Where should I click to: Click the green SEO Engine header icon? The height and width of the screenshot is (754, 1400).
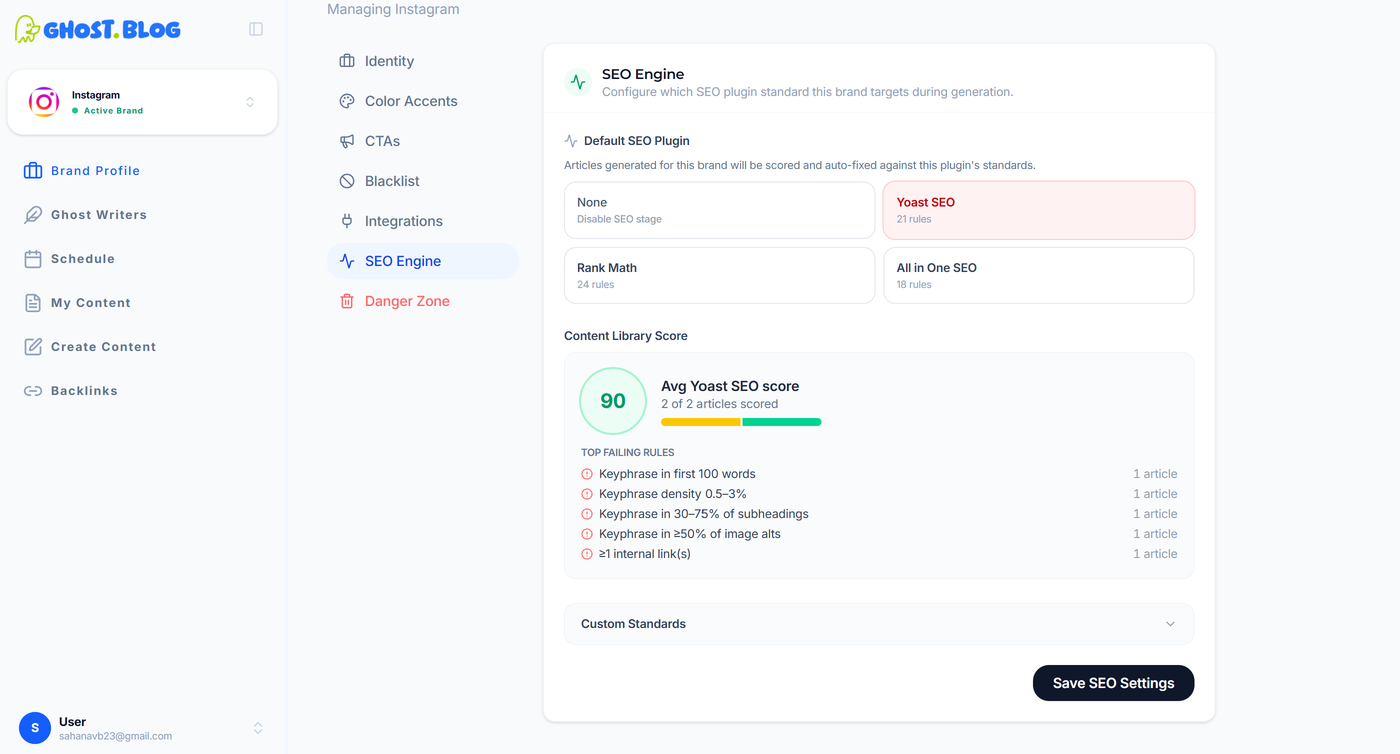tap(578, 82)
